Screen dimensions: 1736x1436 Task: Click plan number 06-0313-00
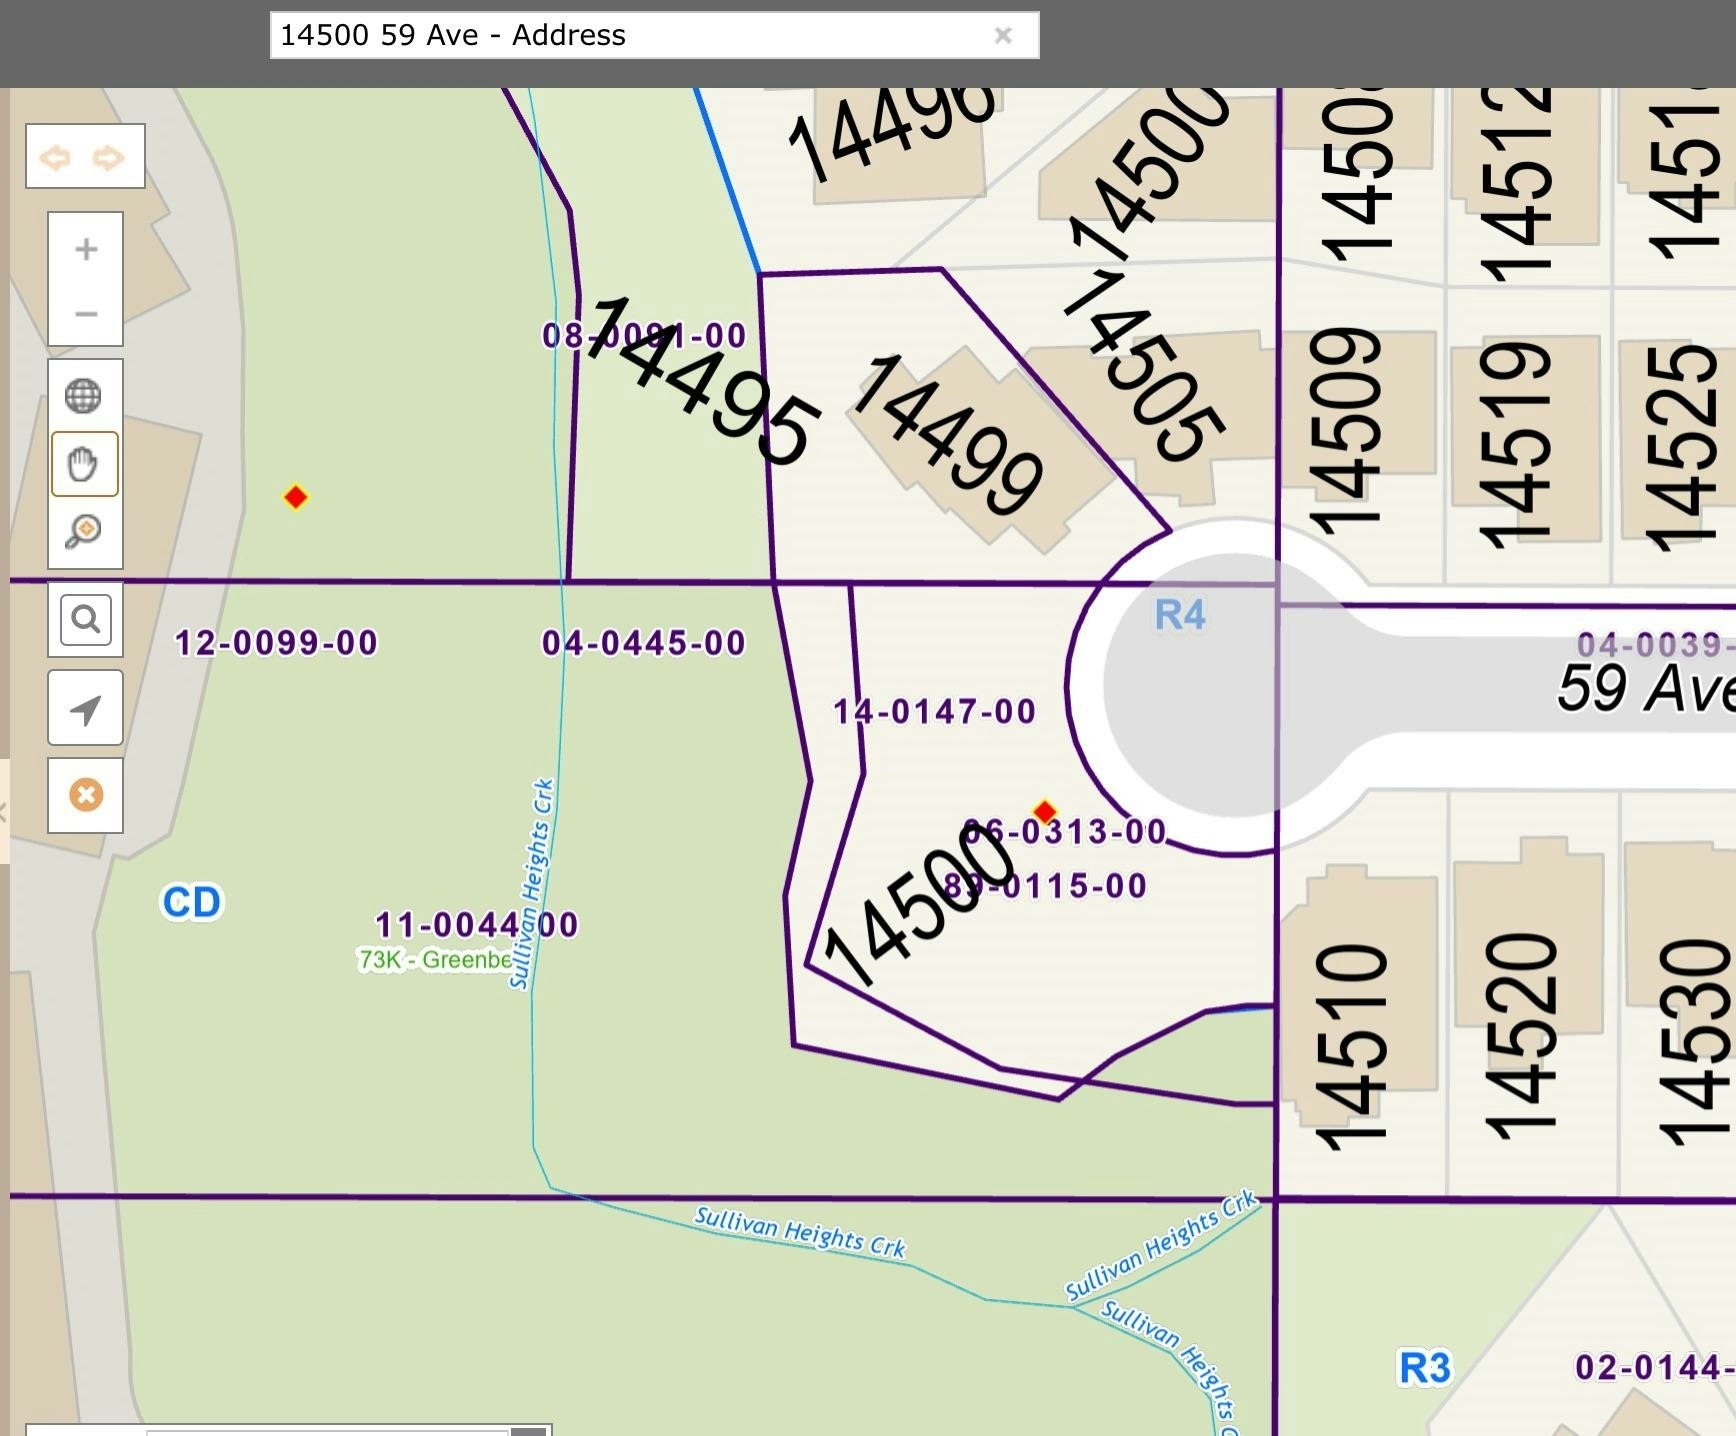tap(1064, 831)
